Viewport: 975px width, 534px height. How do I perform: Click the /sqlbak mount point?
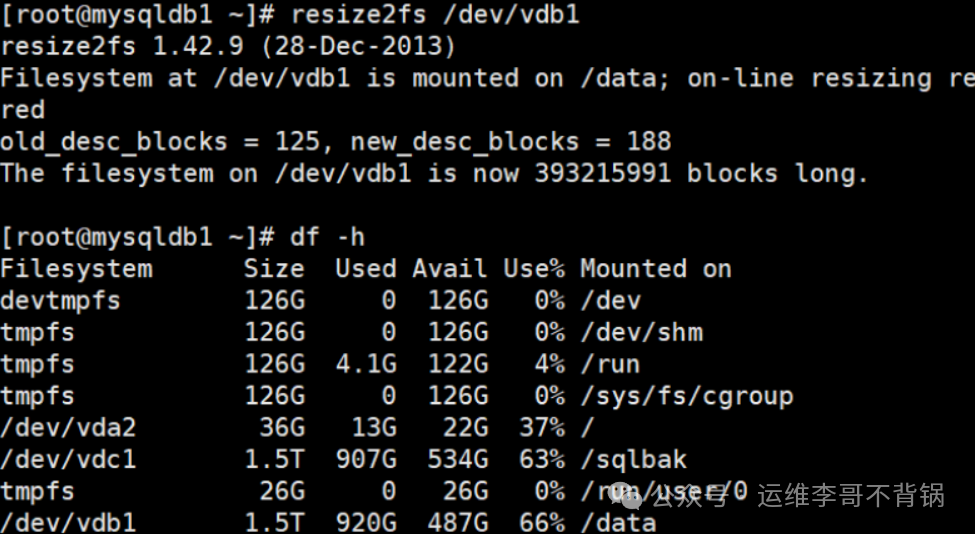[x=633, y=460]
